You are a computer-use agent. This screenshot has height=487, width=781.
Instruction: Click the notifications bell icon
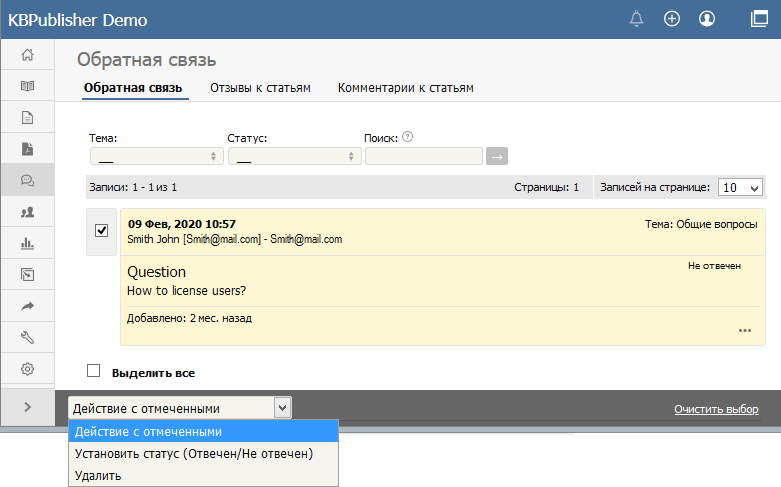pyautogui.click(x=637, y=19)
